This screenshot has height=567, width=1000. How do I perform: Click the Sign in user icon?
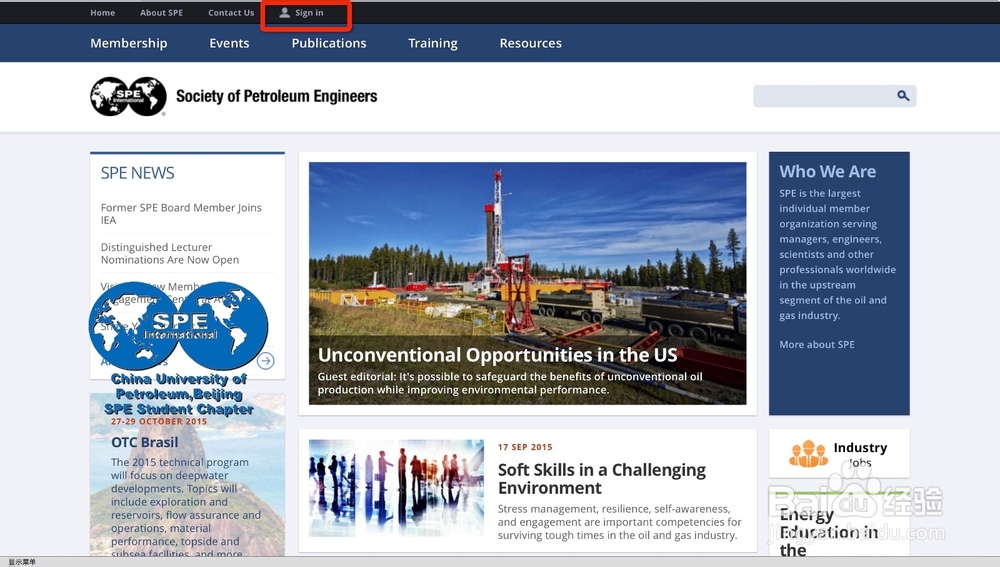(x=284, y=13)
